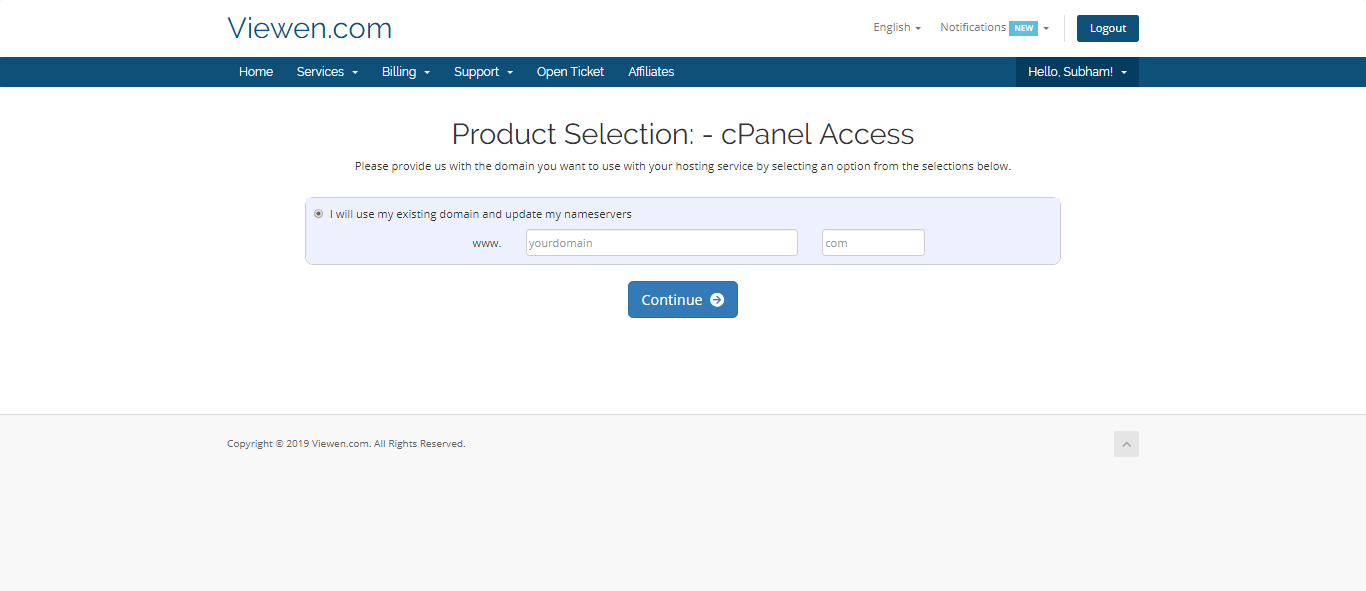Click the NEW badge beside Notifications

1023,28
